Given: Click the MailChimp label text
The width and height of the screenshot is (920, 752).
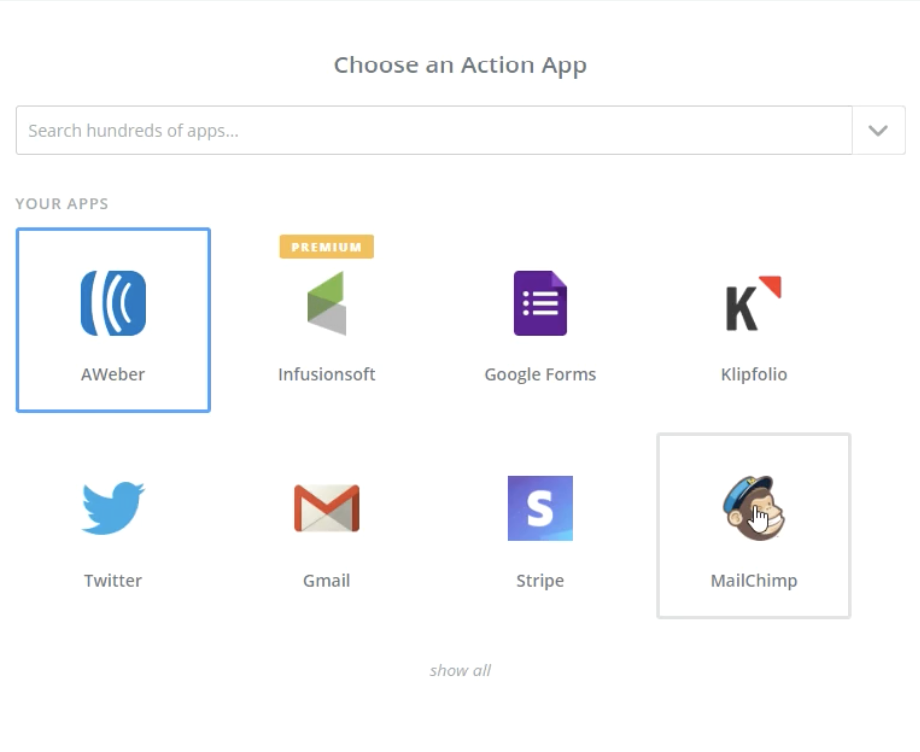Looking at the screenshot, I should pos(754,581).
